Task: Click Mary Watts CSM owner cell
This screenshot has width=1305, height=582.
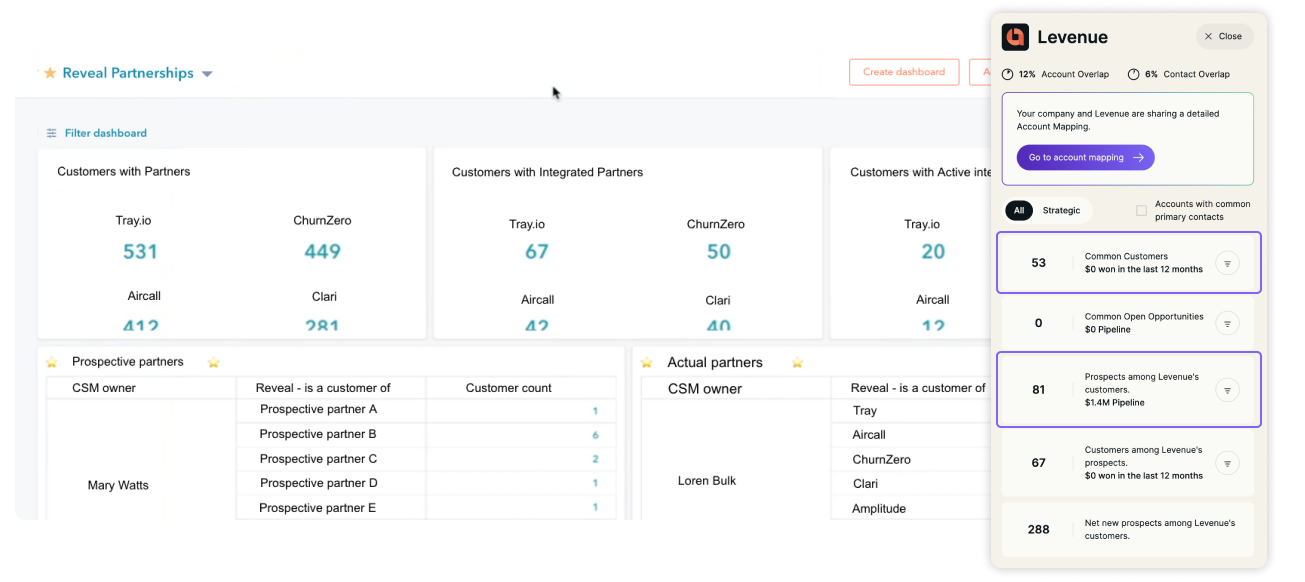Action: coord(118,485)
